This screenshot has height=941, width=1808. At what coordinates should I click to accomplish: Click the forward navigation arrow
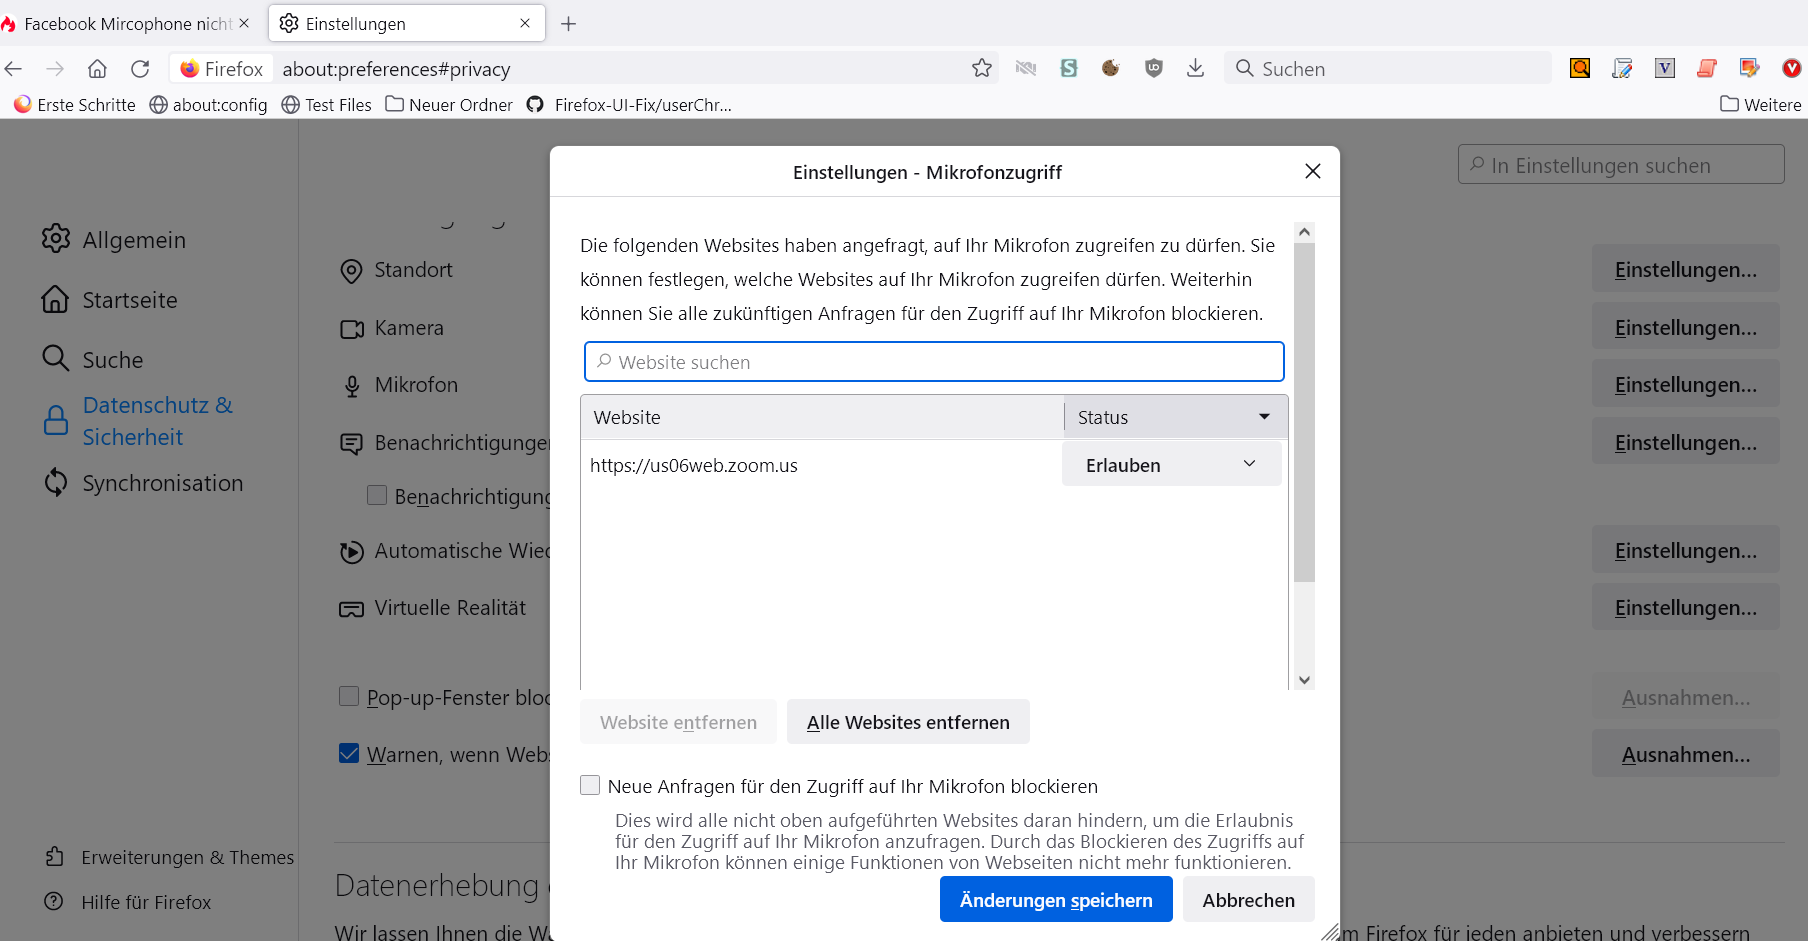55,68
